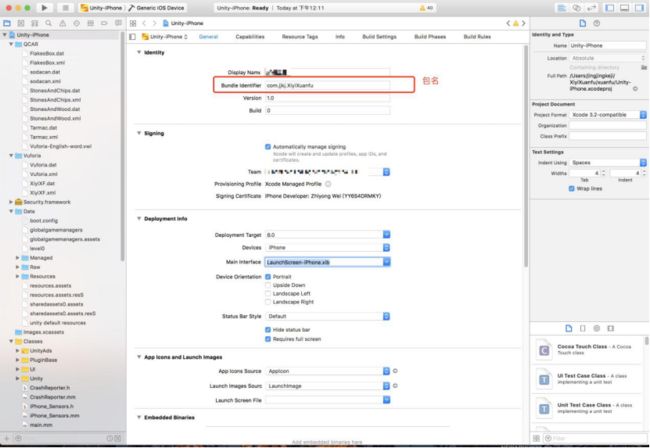
Task: Go back in the editor jump bar
Action: pyautogui.click(x=144, y=23)
